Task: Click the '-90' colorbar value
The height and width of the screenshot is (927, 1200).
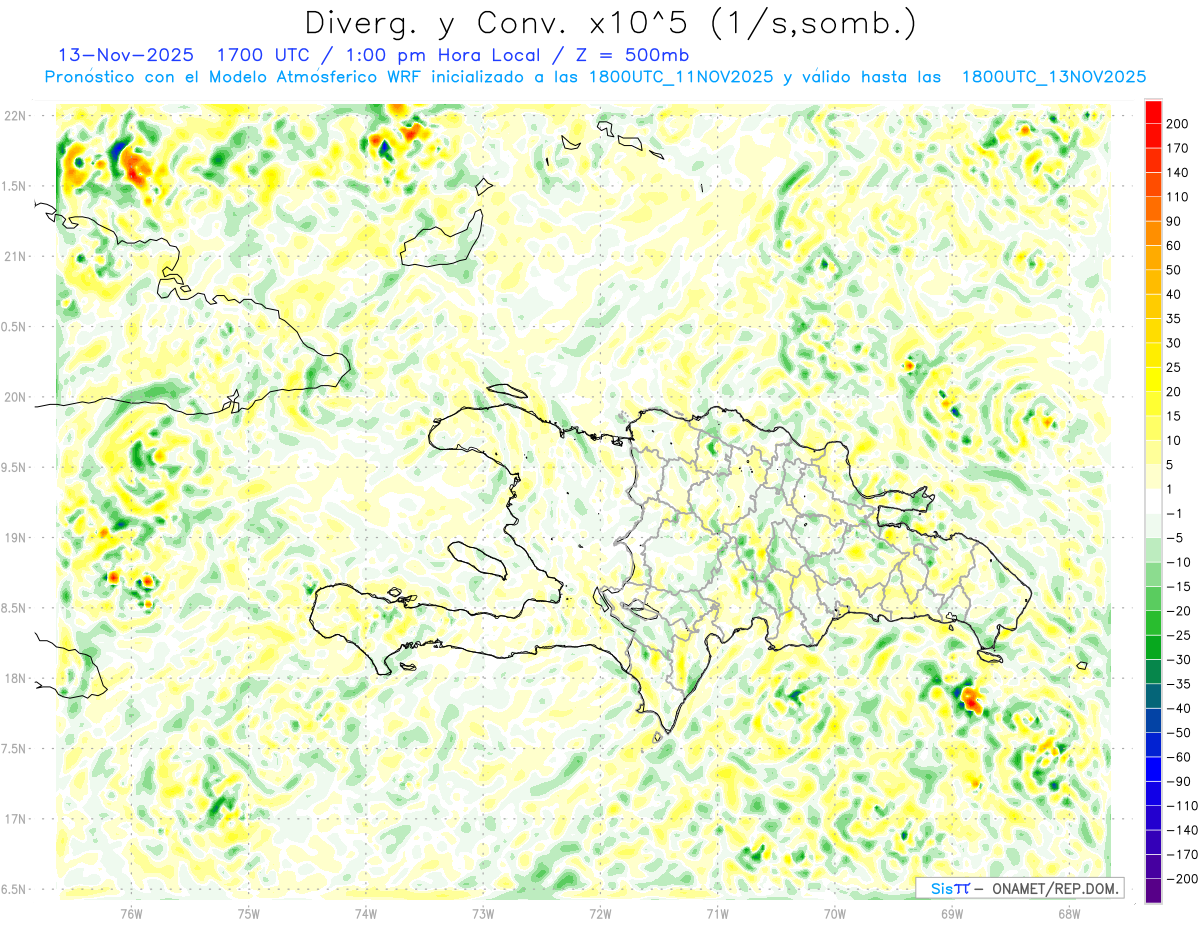Action: coord(1178,781)
